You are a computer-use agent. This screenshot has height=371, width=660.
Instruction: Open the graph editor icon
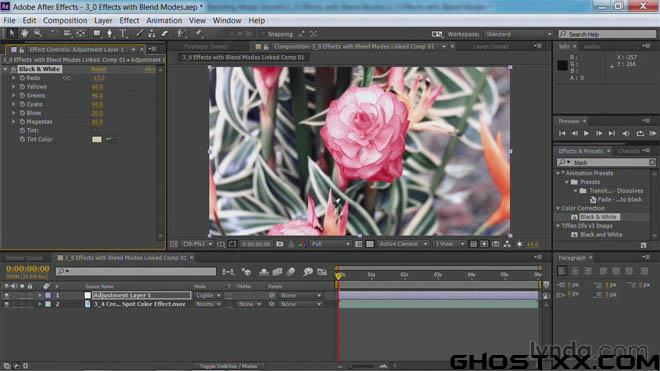[x=322, y=272]
